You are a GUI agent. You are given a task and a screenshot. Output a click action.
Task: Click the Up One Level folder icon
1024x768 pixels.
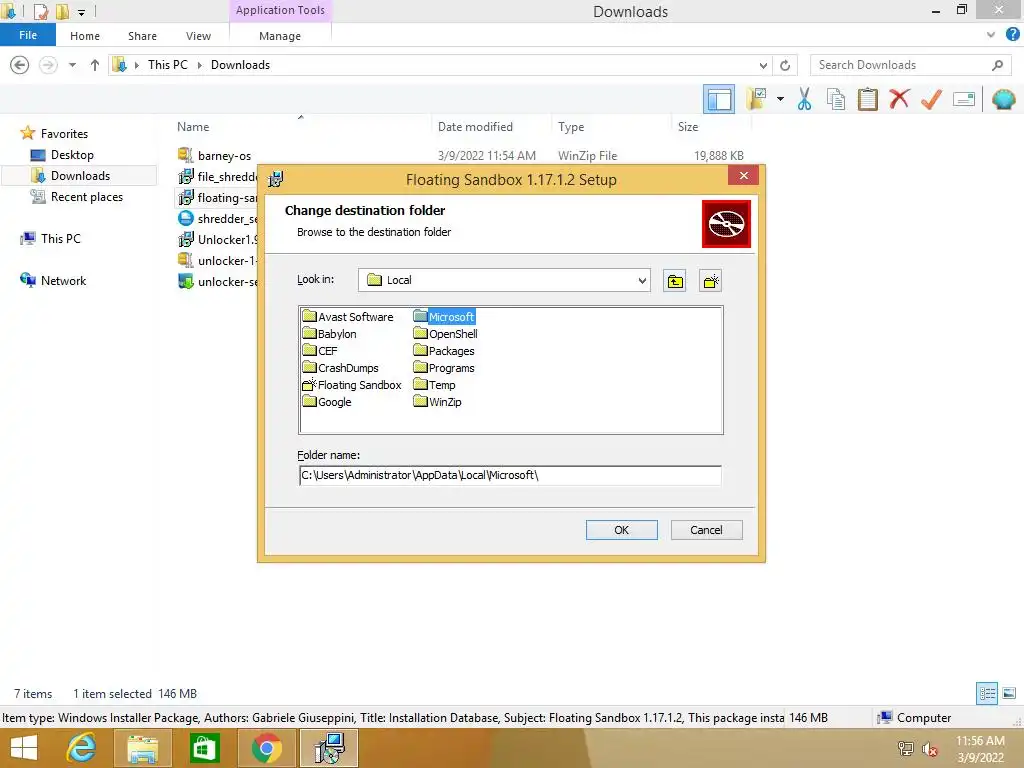pyautogui.click(x=675, y=281)
